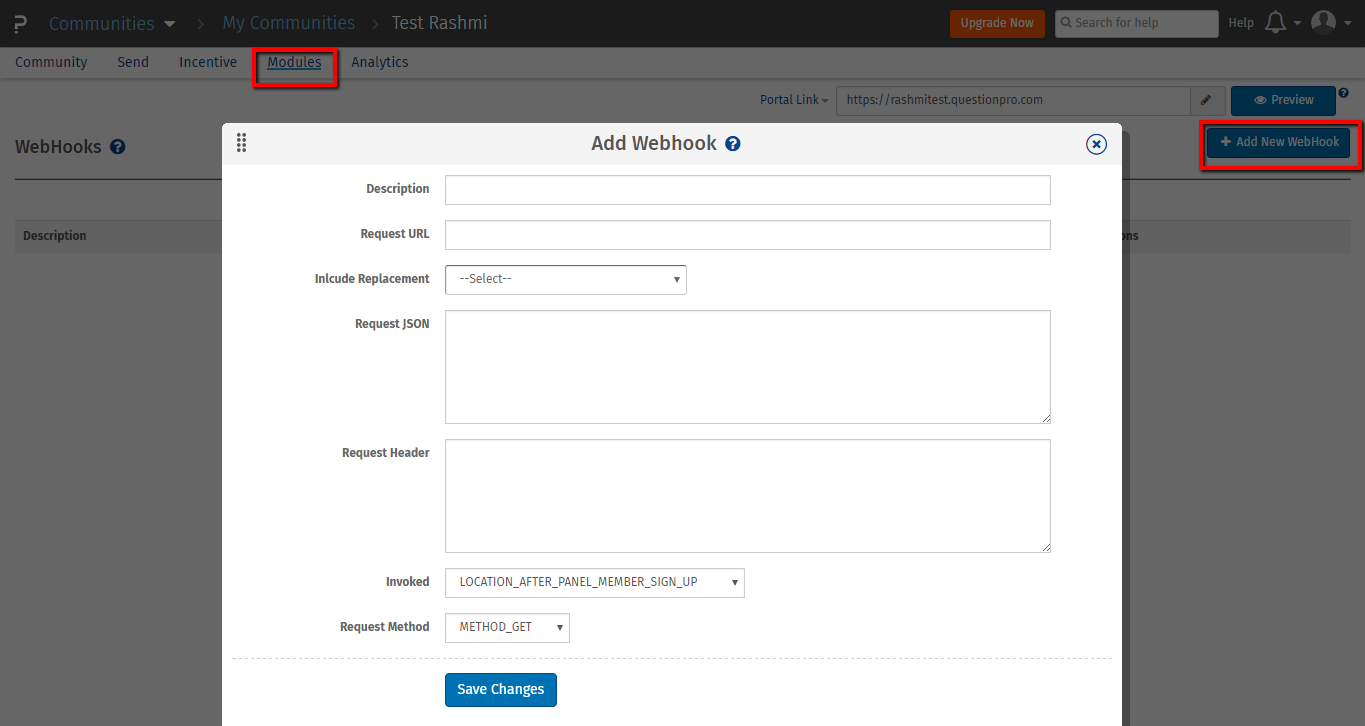
Task: Open the Include Replacement select box
Action: click(x=566, y=279)
